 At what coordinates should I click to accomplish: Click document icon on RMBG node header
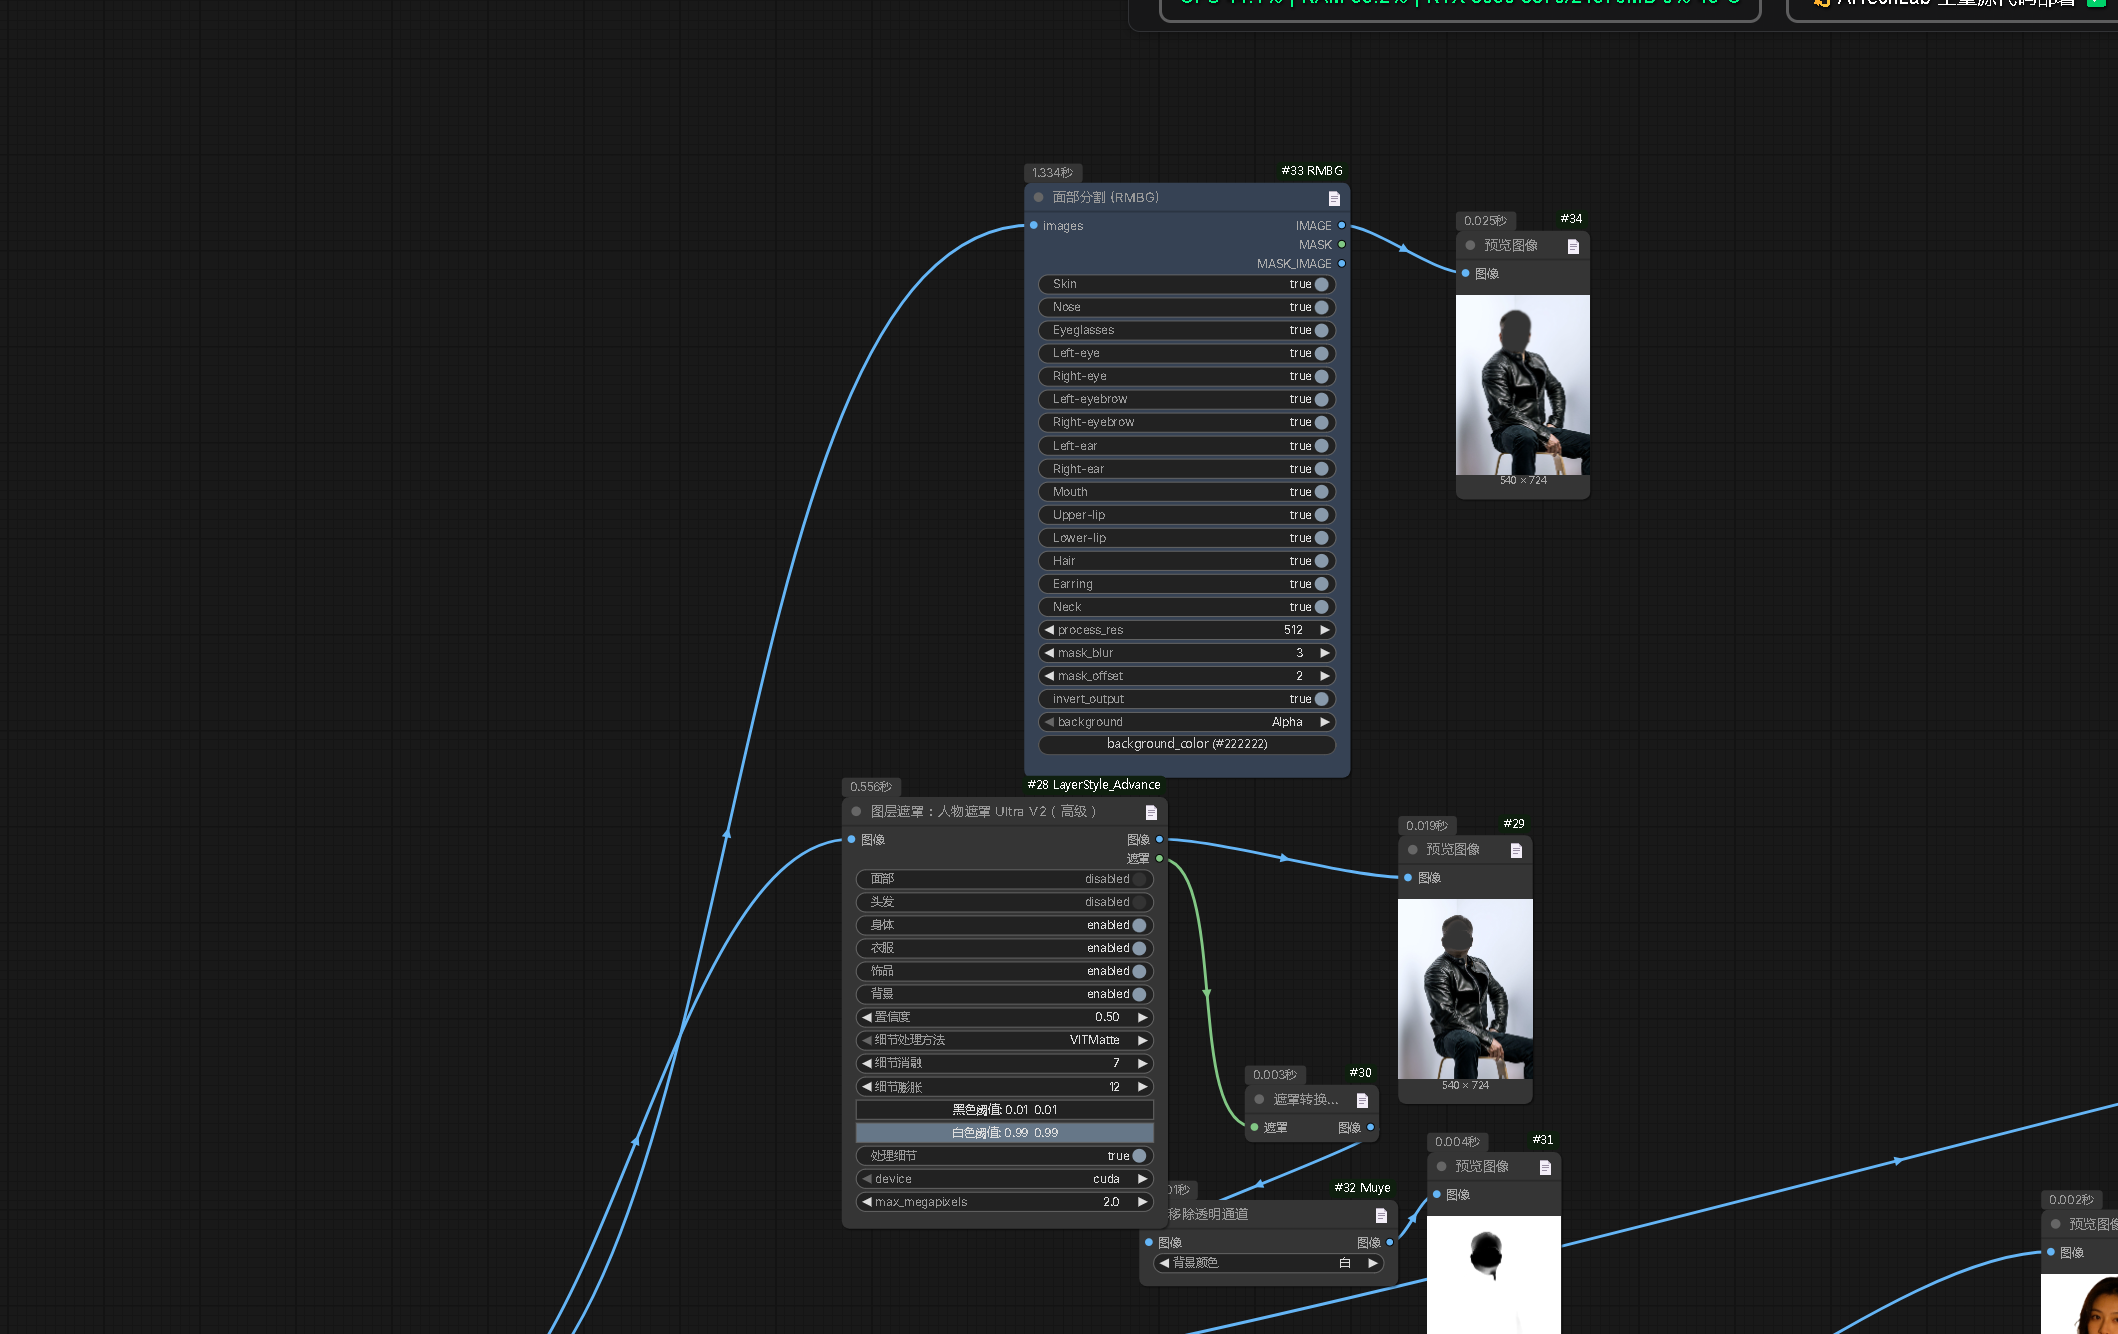[x=1334, y=198]
